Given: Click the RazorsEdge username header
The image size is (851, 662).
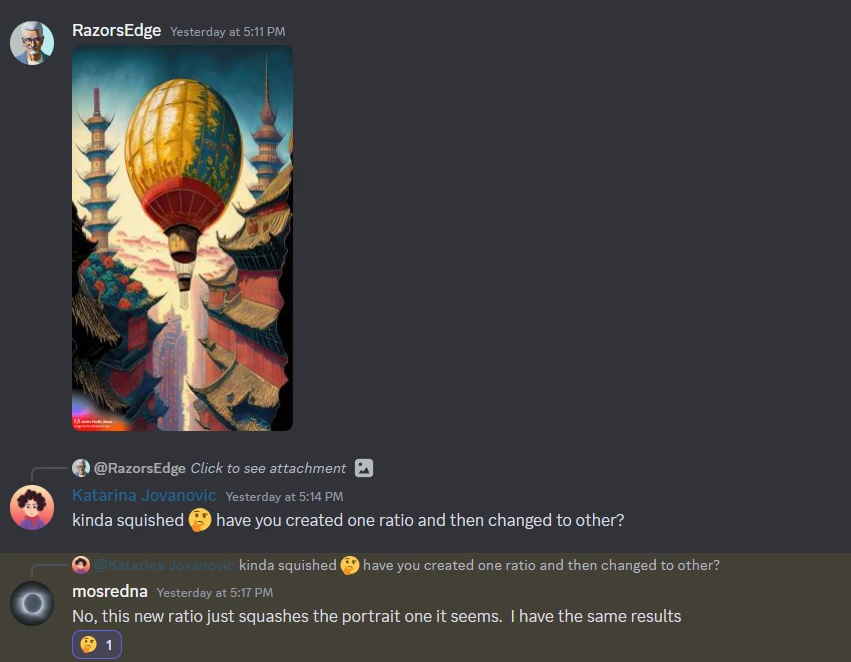Looking at the screenshot, I should click(x=117, y=30).
